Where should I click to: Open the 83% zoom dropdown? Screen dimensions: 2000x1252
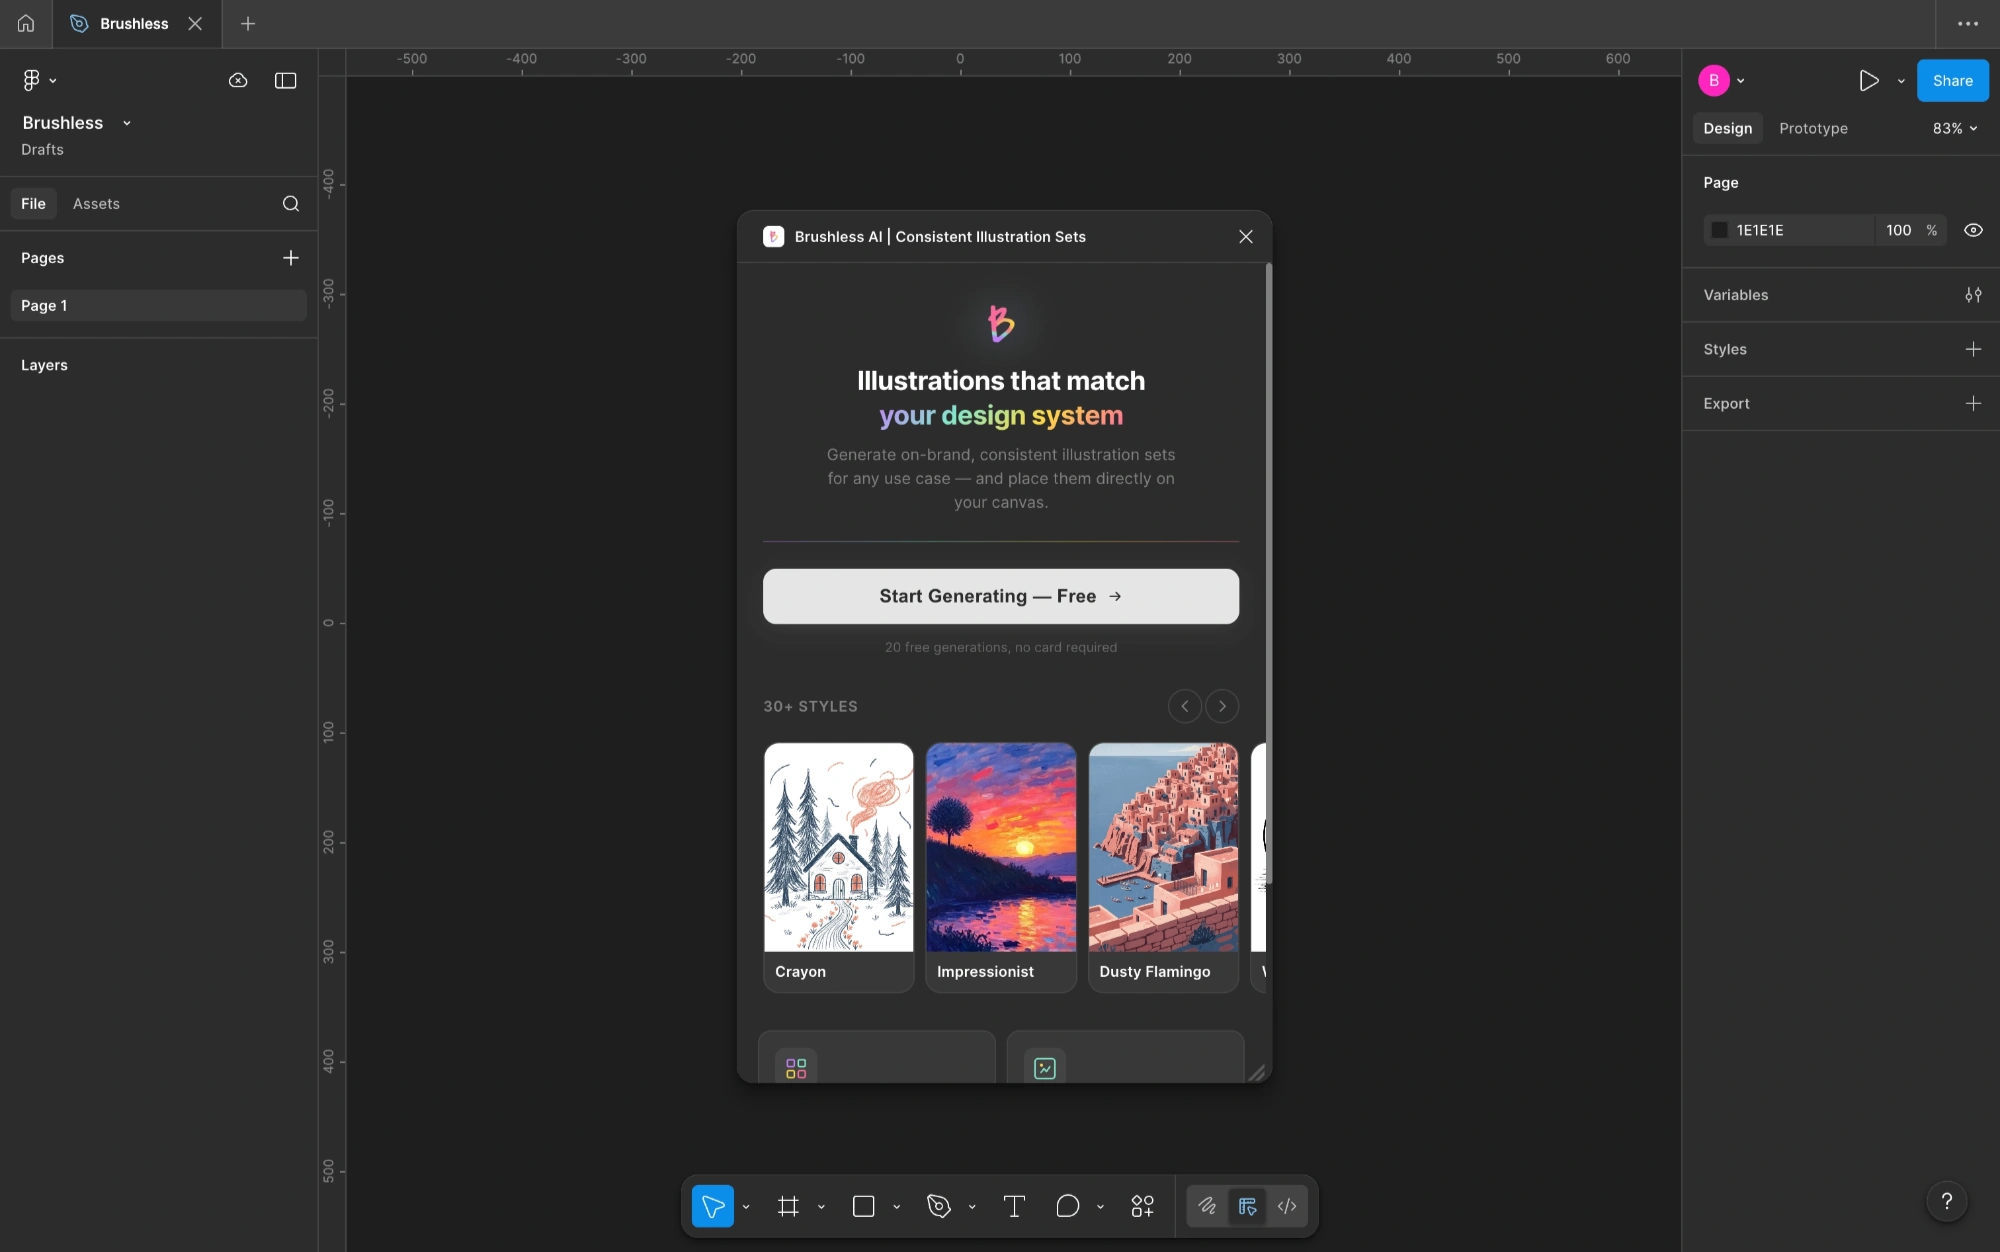(1955, 128)
